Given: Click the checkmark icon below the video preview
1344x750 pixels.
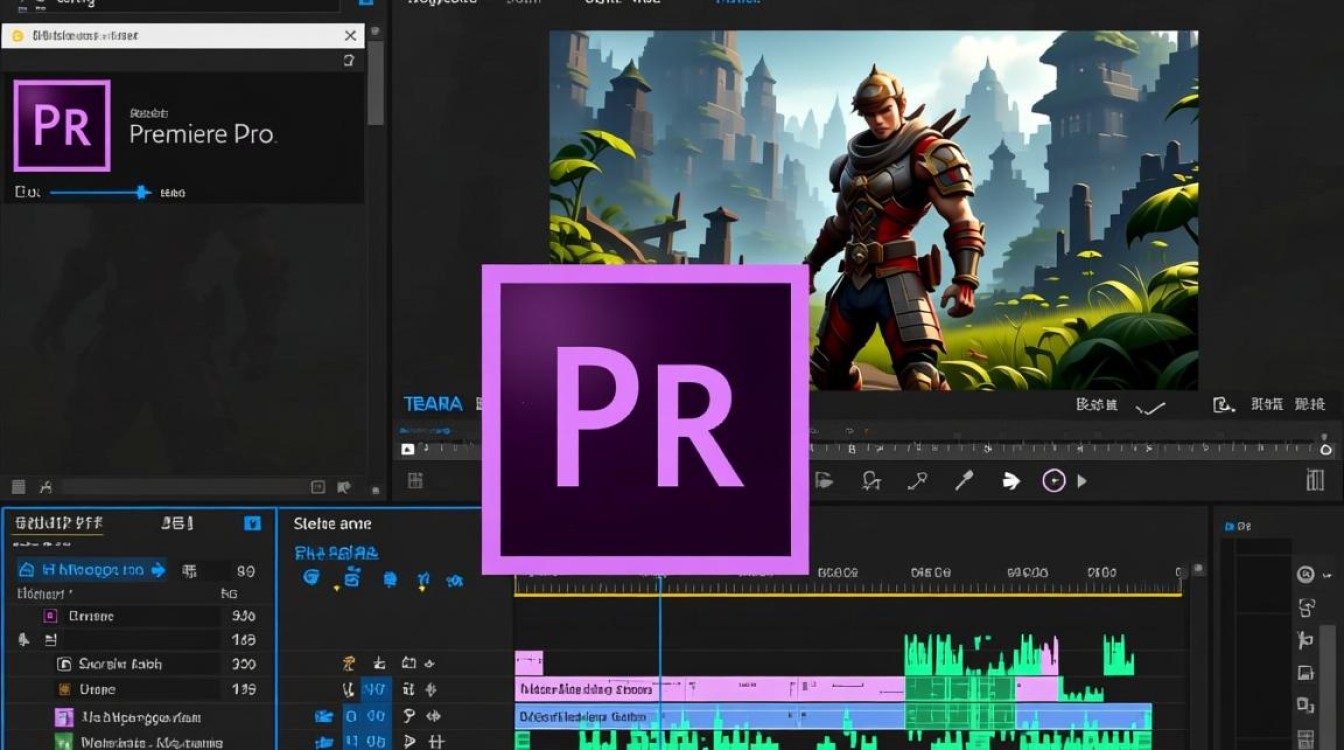Looking at the screenshot, I should pos(1152,406).
